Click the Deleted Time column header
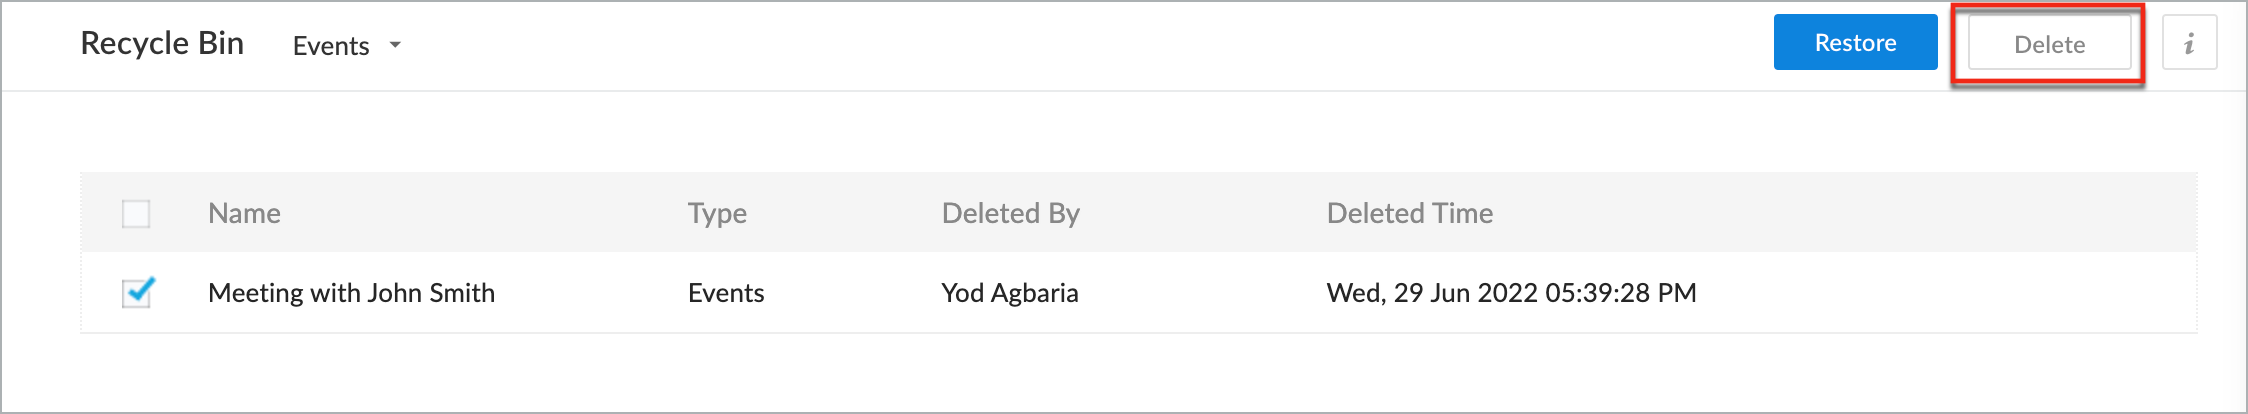 1409,213
